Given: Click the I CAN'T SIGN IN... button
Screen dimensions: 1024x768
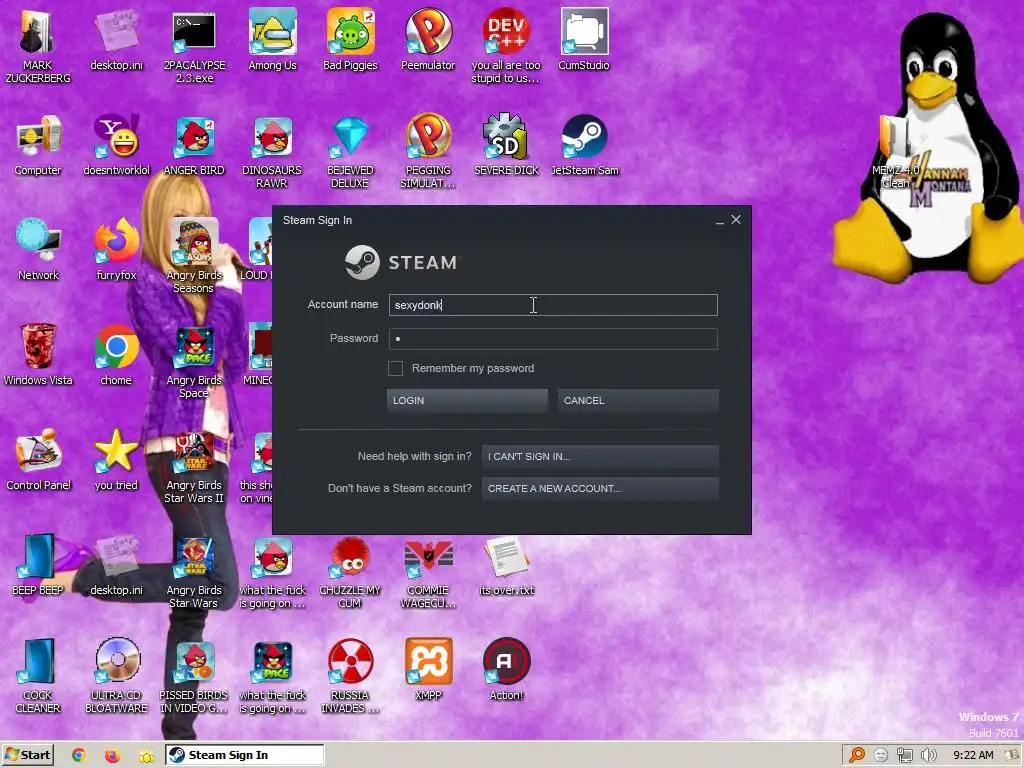Looking at the screenshot, I should tap(600, 456).
